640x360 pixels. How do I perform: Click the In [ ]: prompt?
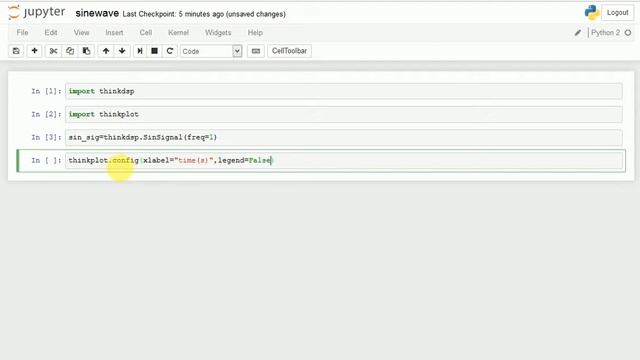pos(46,160)
